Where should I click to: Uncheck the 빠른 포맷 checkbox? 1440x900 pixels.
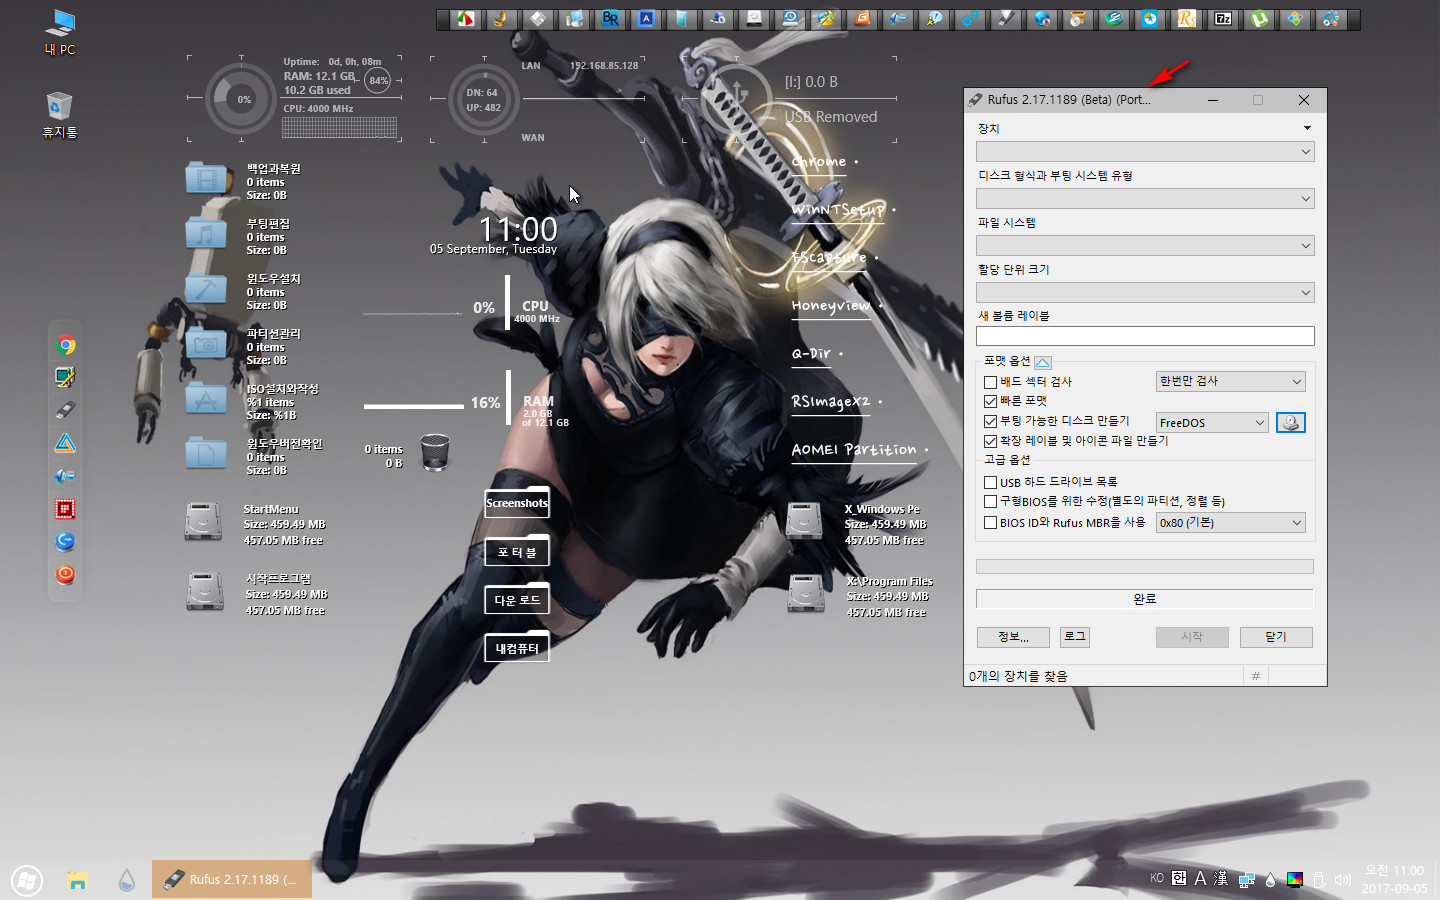(990, 401)
